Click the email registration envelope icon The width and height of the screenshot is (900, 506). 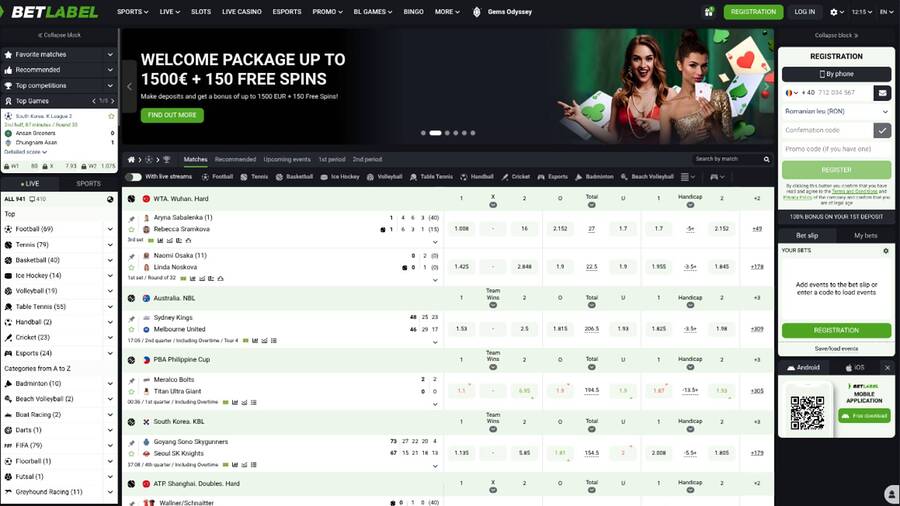click(882, 92)
